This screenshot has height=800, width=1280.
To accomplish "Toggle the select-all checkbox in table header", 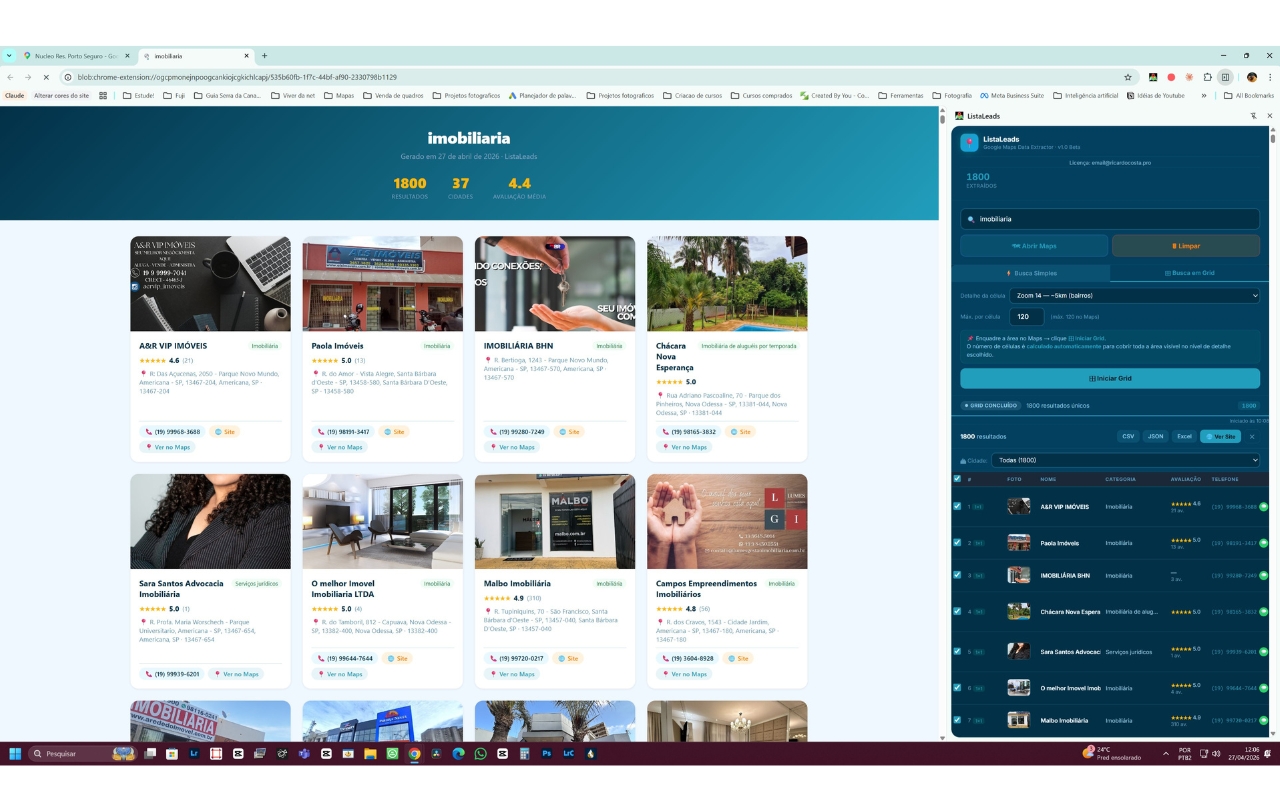I will tap(957, 479).
